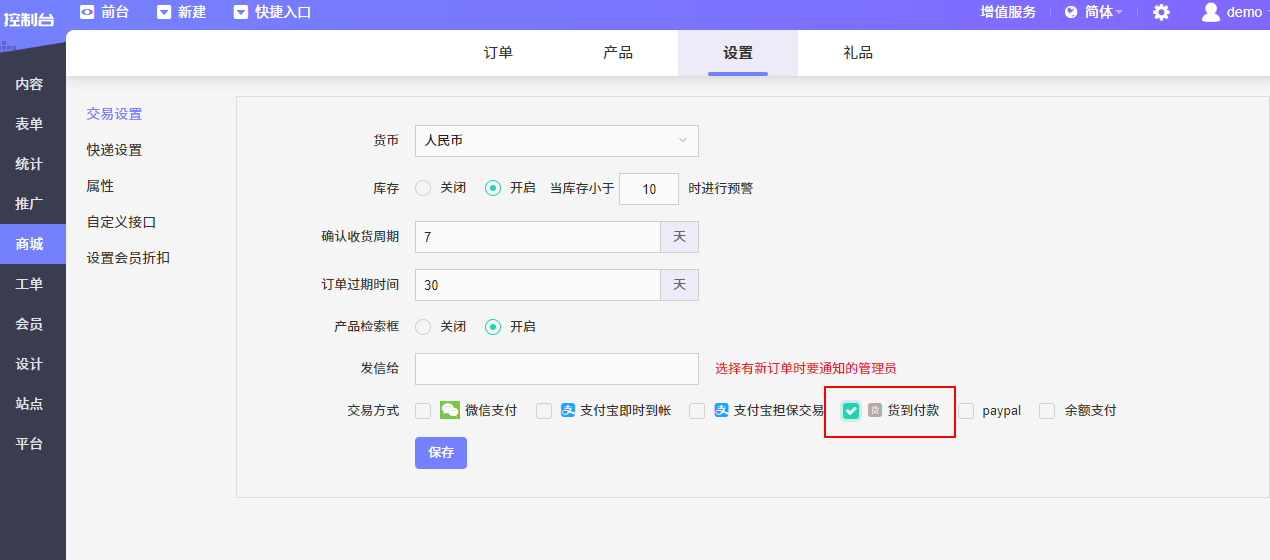The image size is (1270, 560).
Task: Click the globe icon beside 简体
Action: click(x=1071, y=12)
